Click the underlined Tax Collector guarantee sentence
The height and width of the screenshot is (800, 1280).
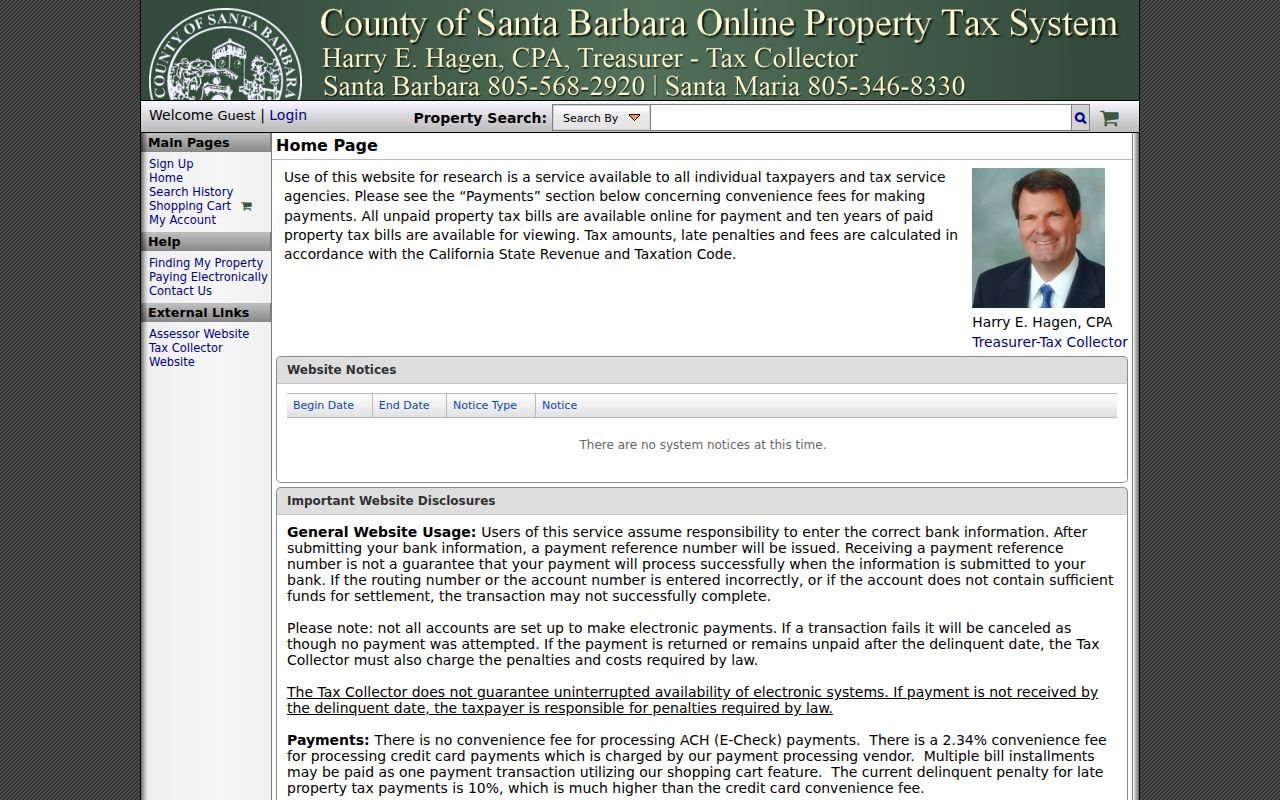tap(692, 700)
